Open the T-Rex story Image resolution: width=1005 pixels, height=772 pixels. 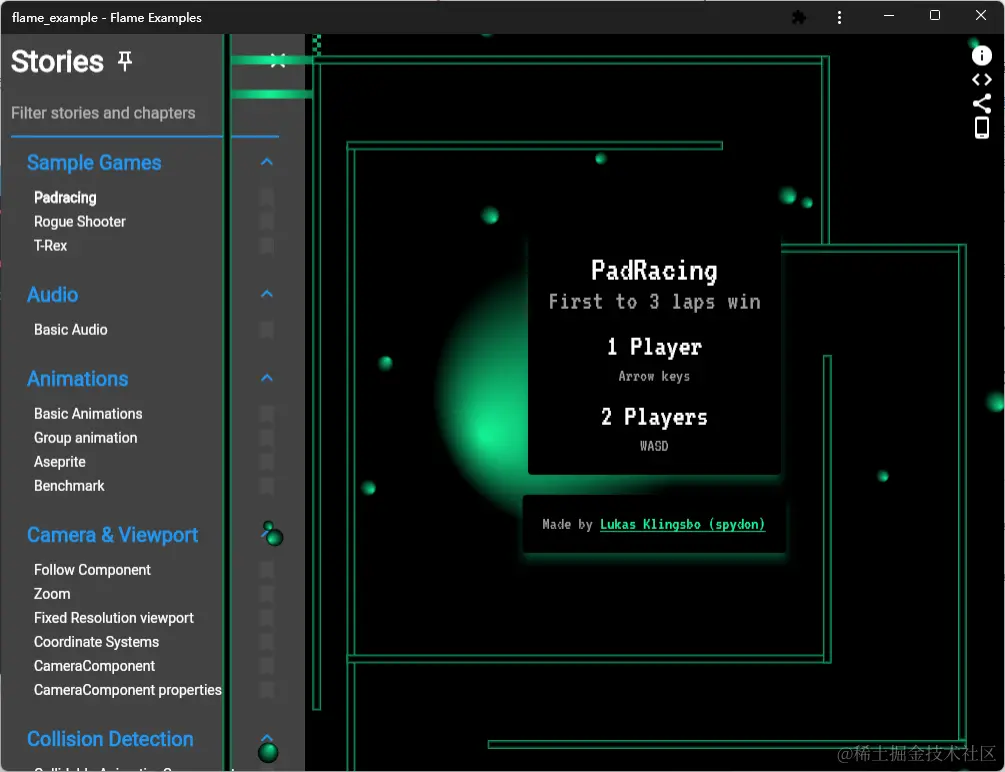[x=51, y=246]
